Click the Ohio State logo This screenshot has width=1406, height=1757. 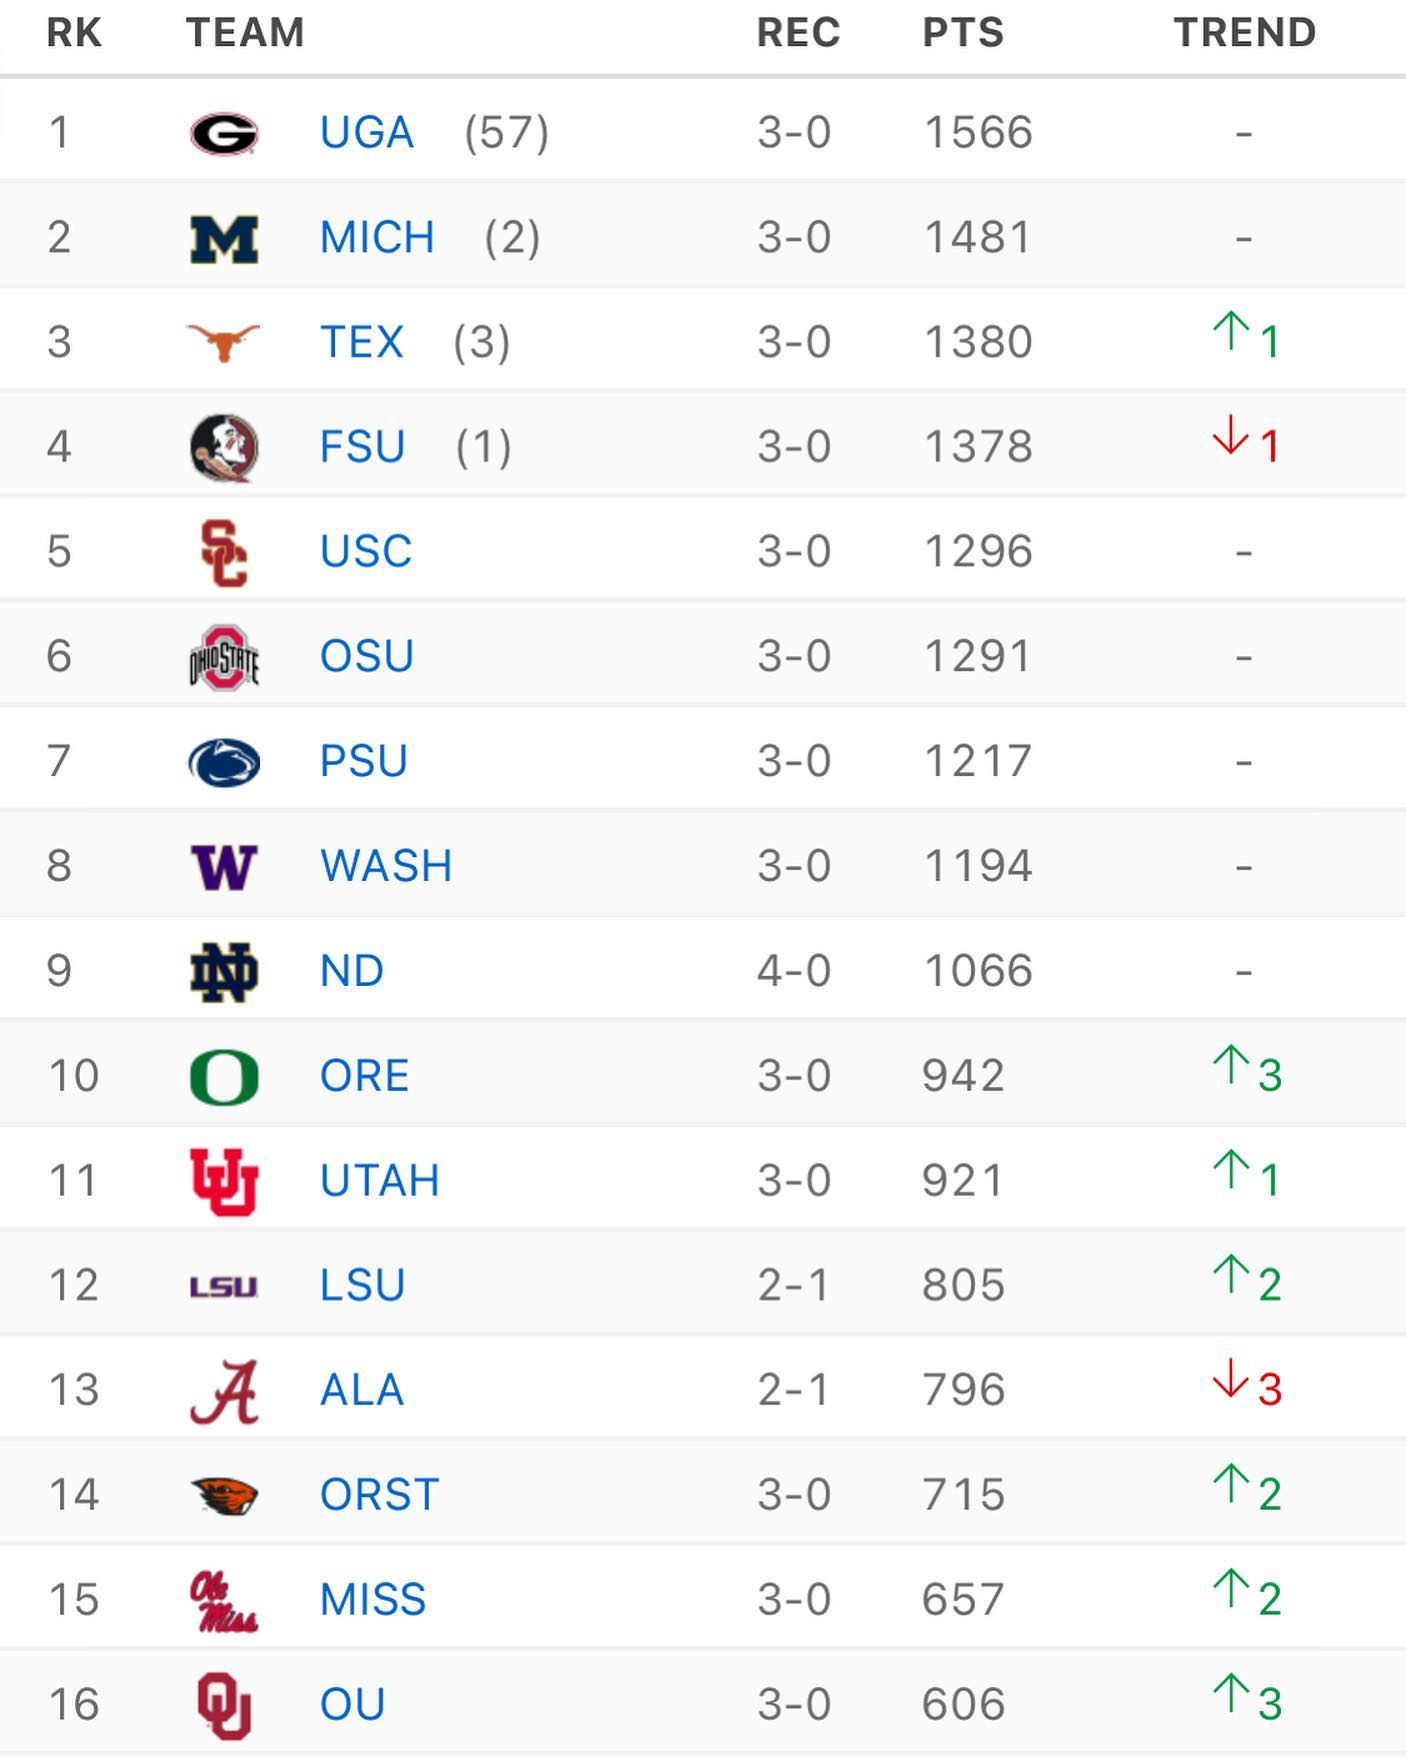224,658
